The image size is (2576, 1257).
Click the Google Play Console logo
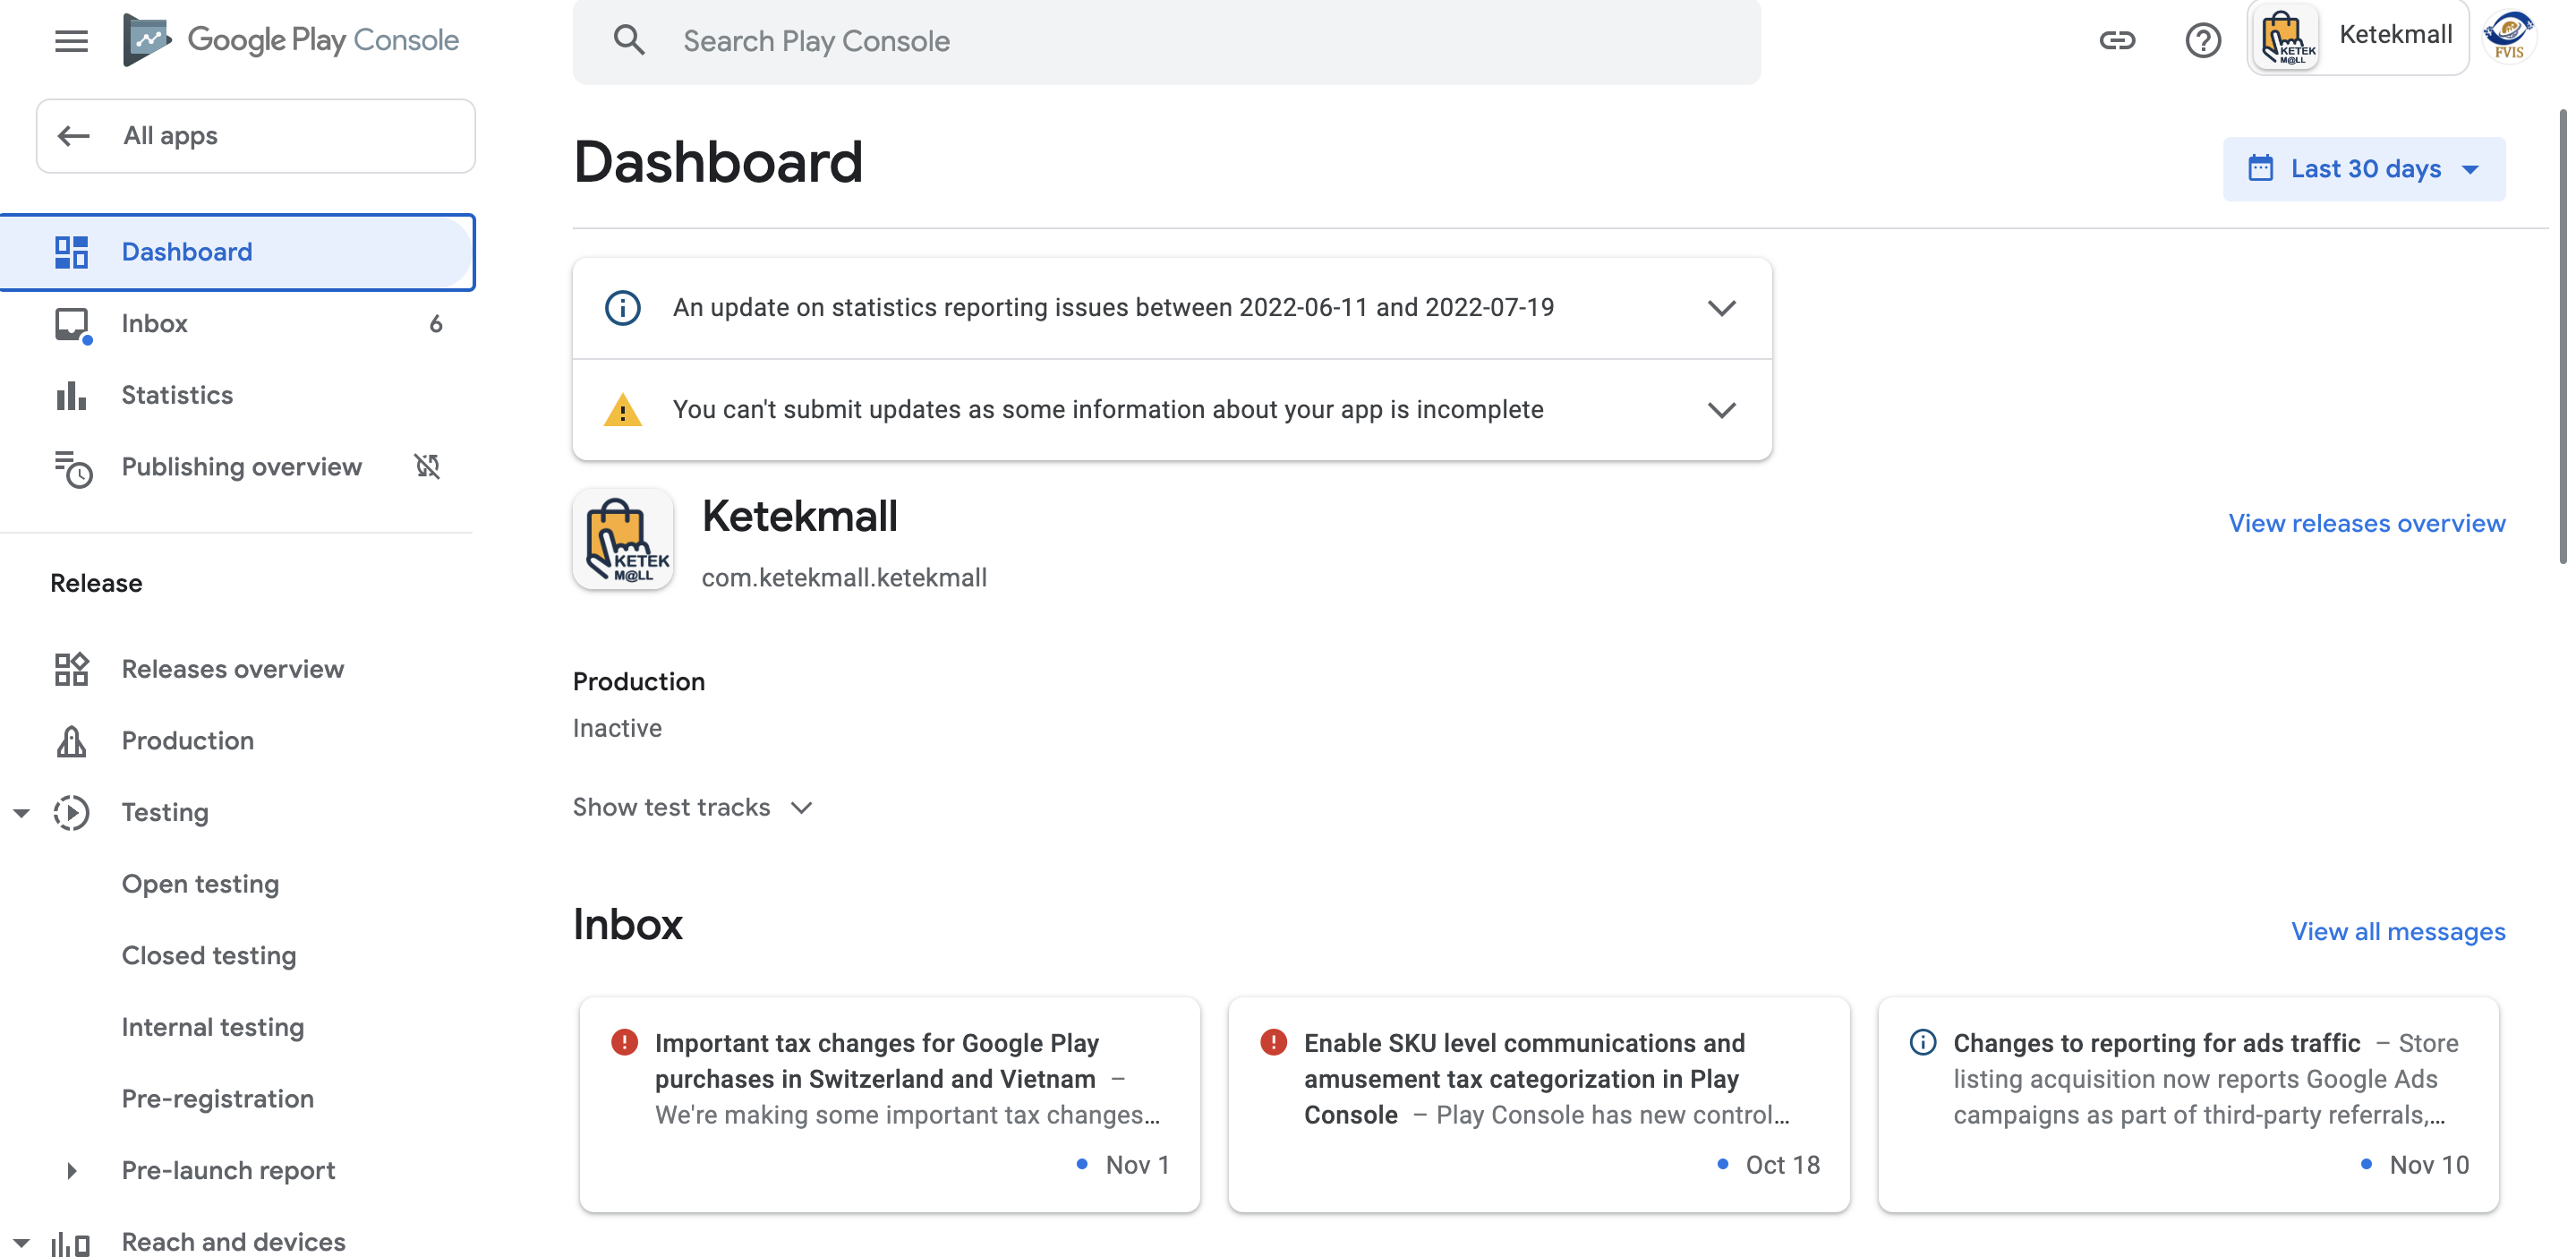[x=290, y=40]
